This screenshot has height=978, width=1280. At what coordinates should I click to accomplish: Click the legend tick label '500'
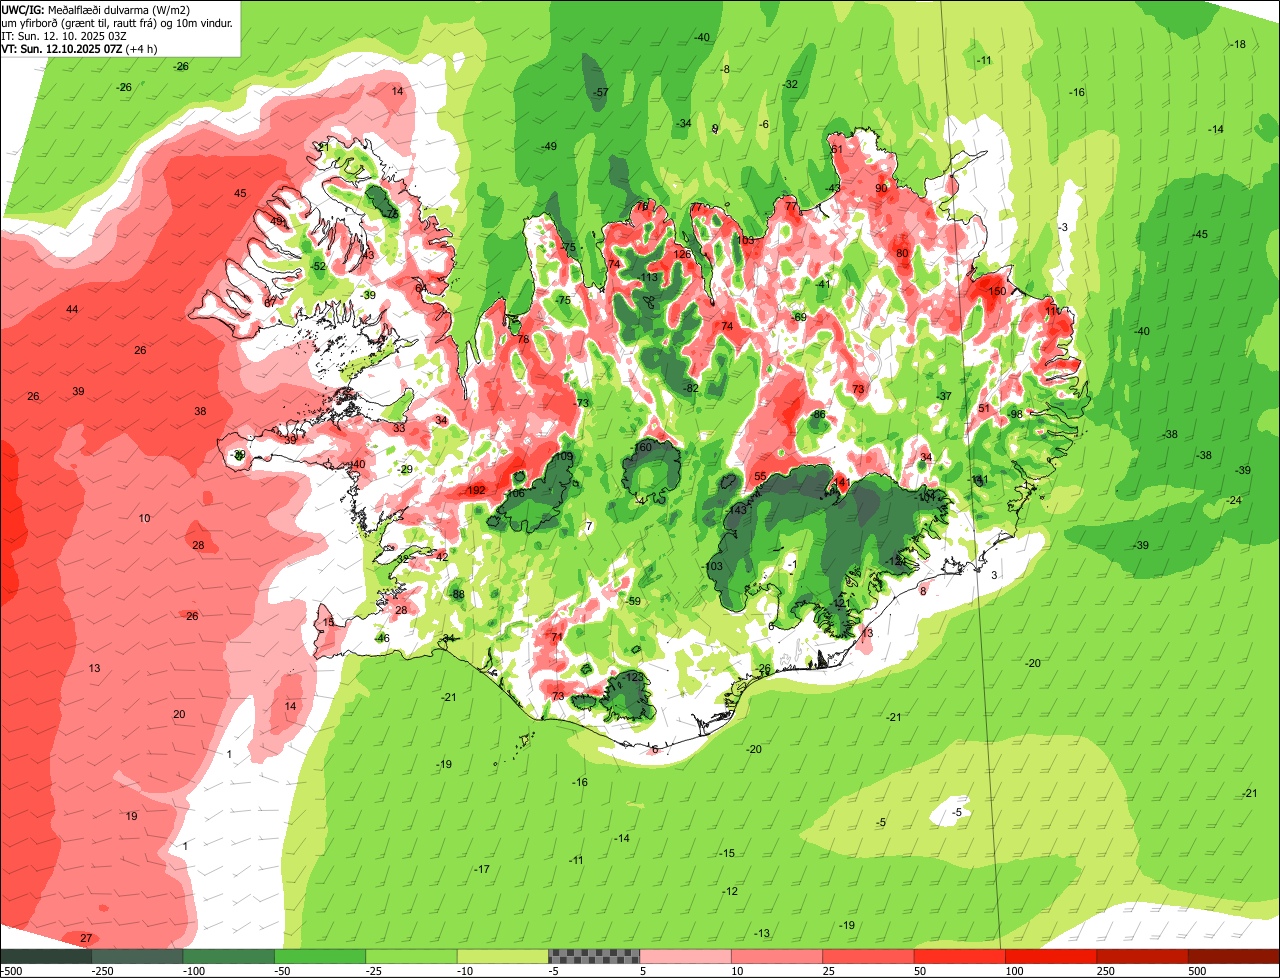1197,971
